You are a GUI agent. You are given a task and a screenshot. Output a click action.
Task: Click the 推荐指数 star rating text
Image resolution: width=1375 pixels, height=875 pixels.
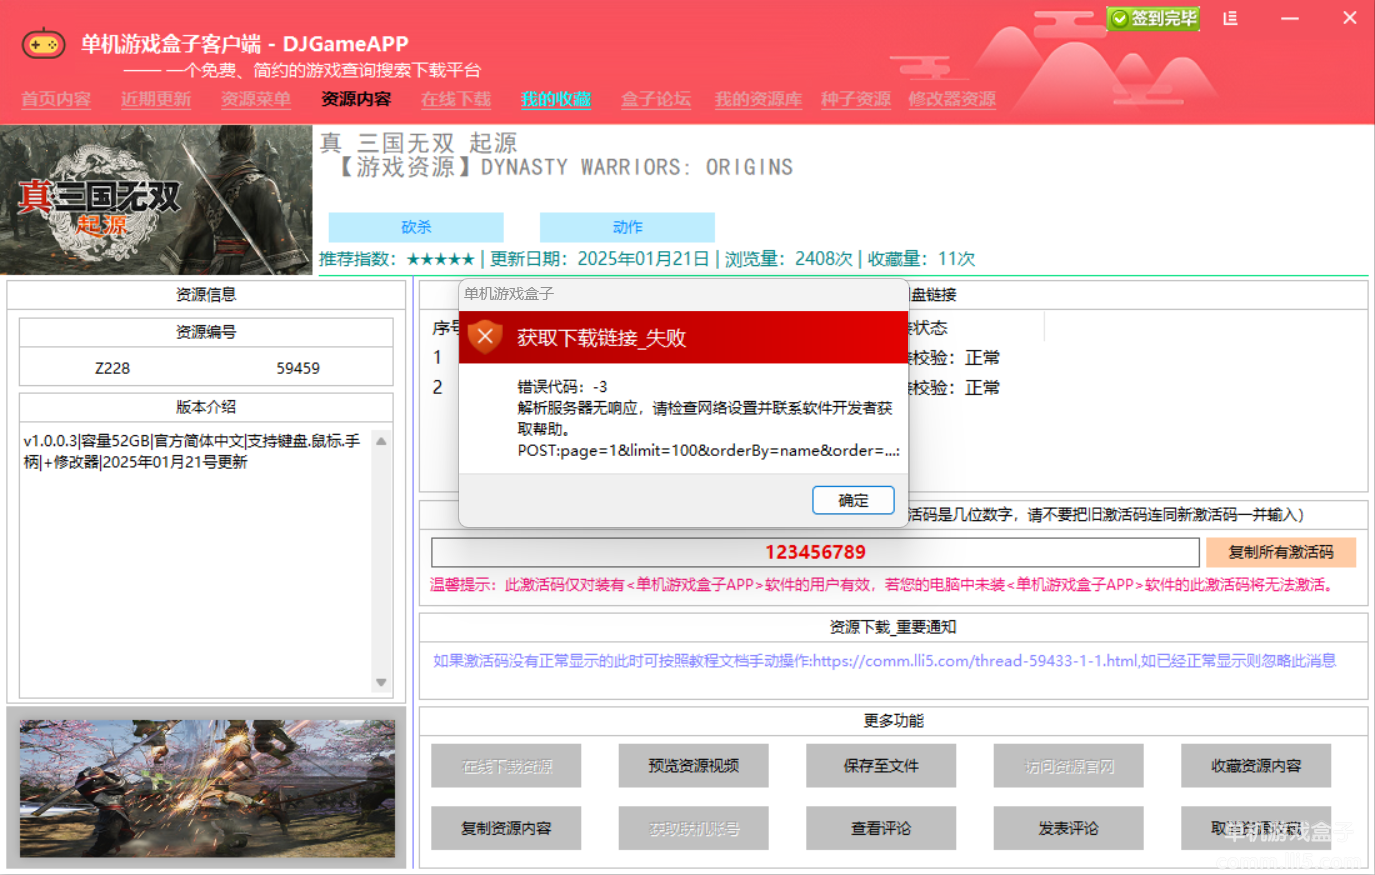point(397,259)
